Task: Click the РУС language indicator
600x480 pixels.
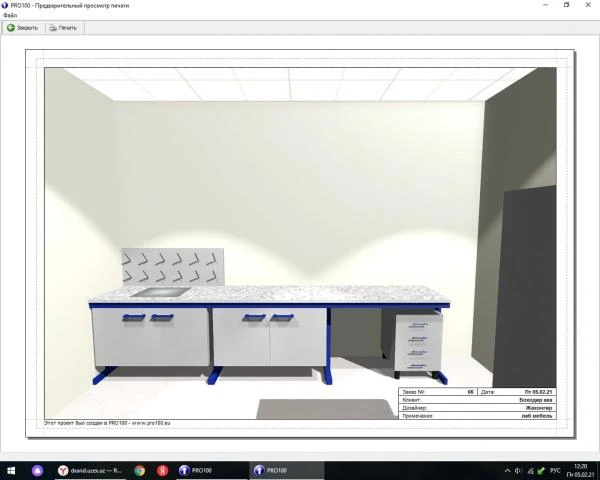Action: pyautogui.click(x=557, y=469)
